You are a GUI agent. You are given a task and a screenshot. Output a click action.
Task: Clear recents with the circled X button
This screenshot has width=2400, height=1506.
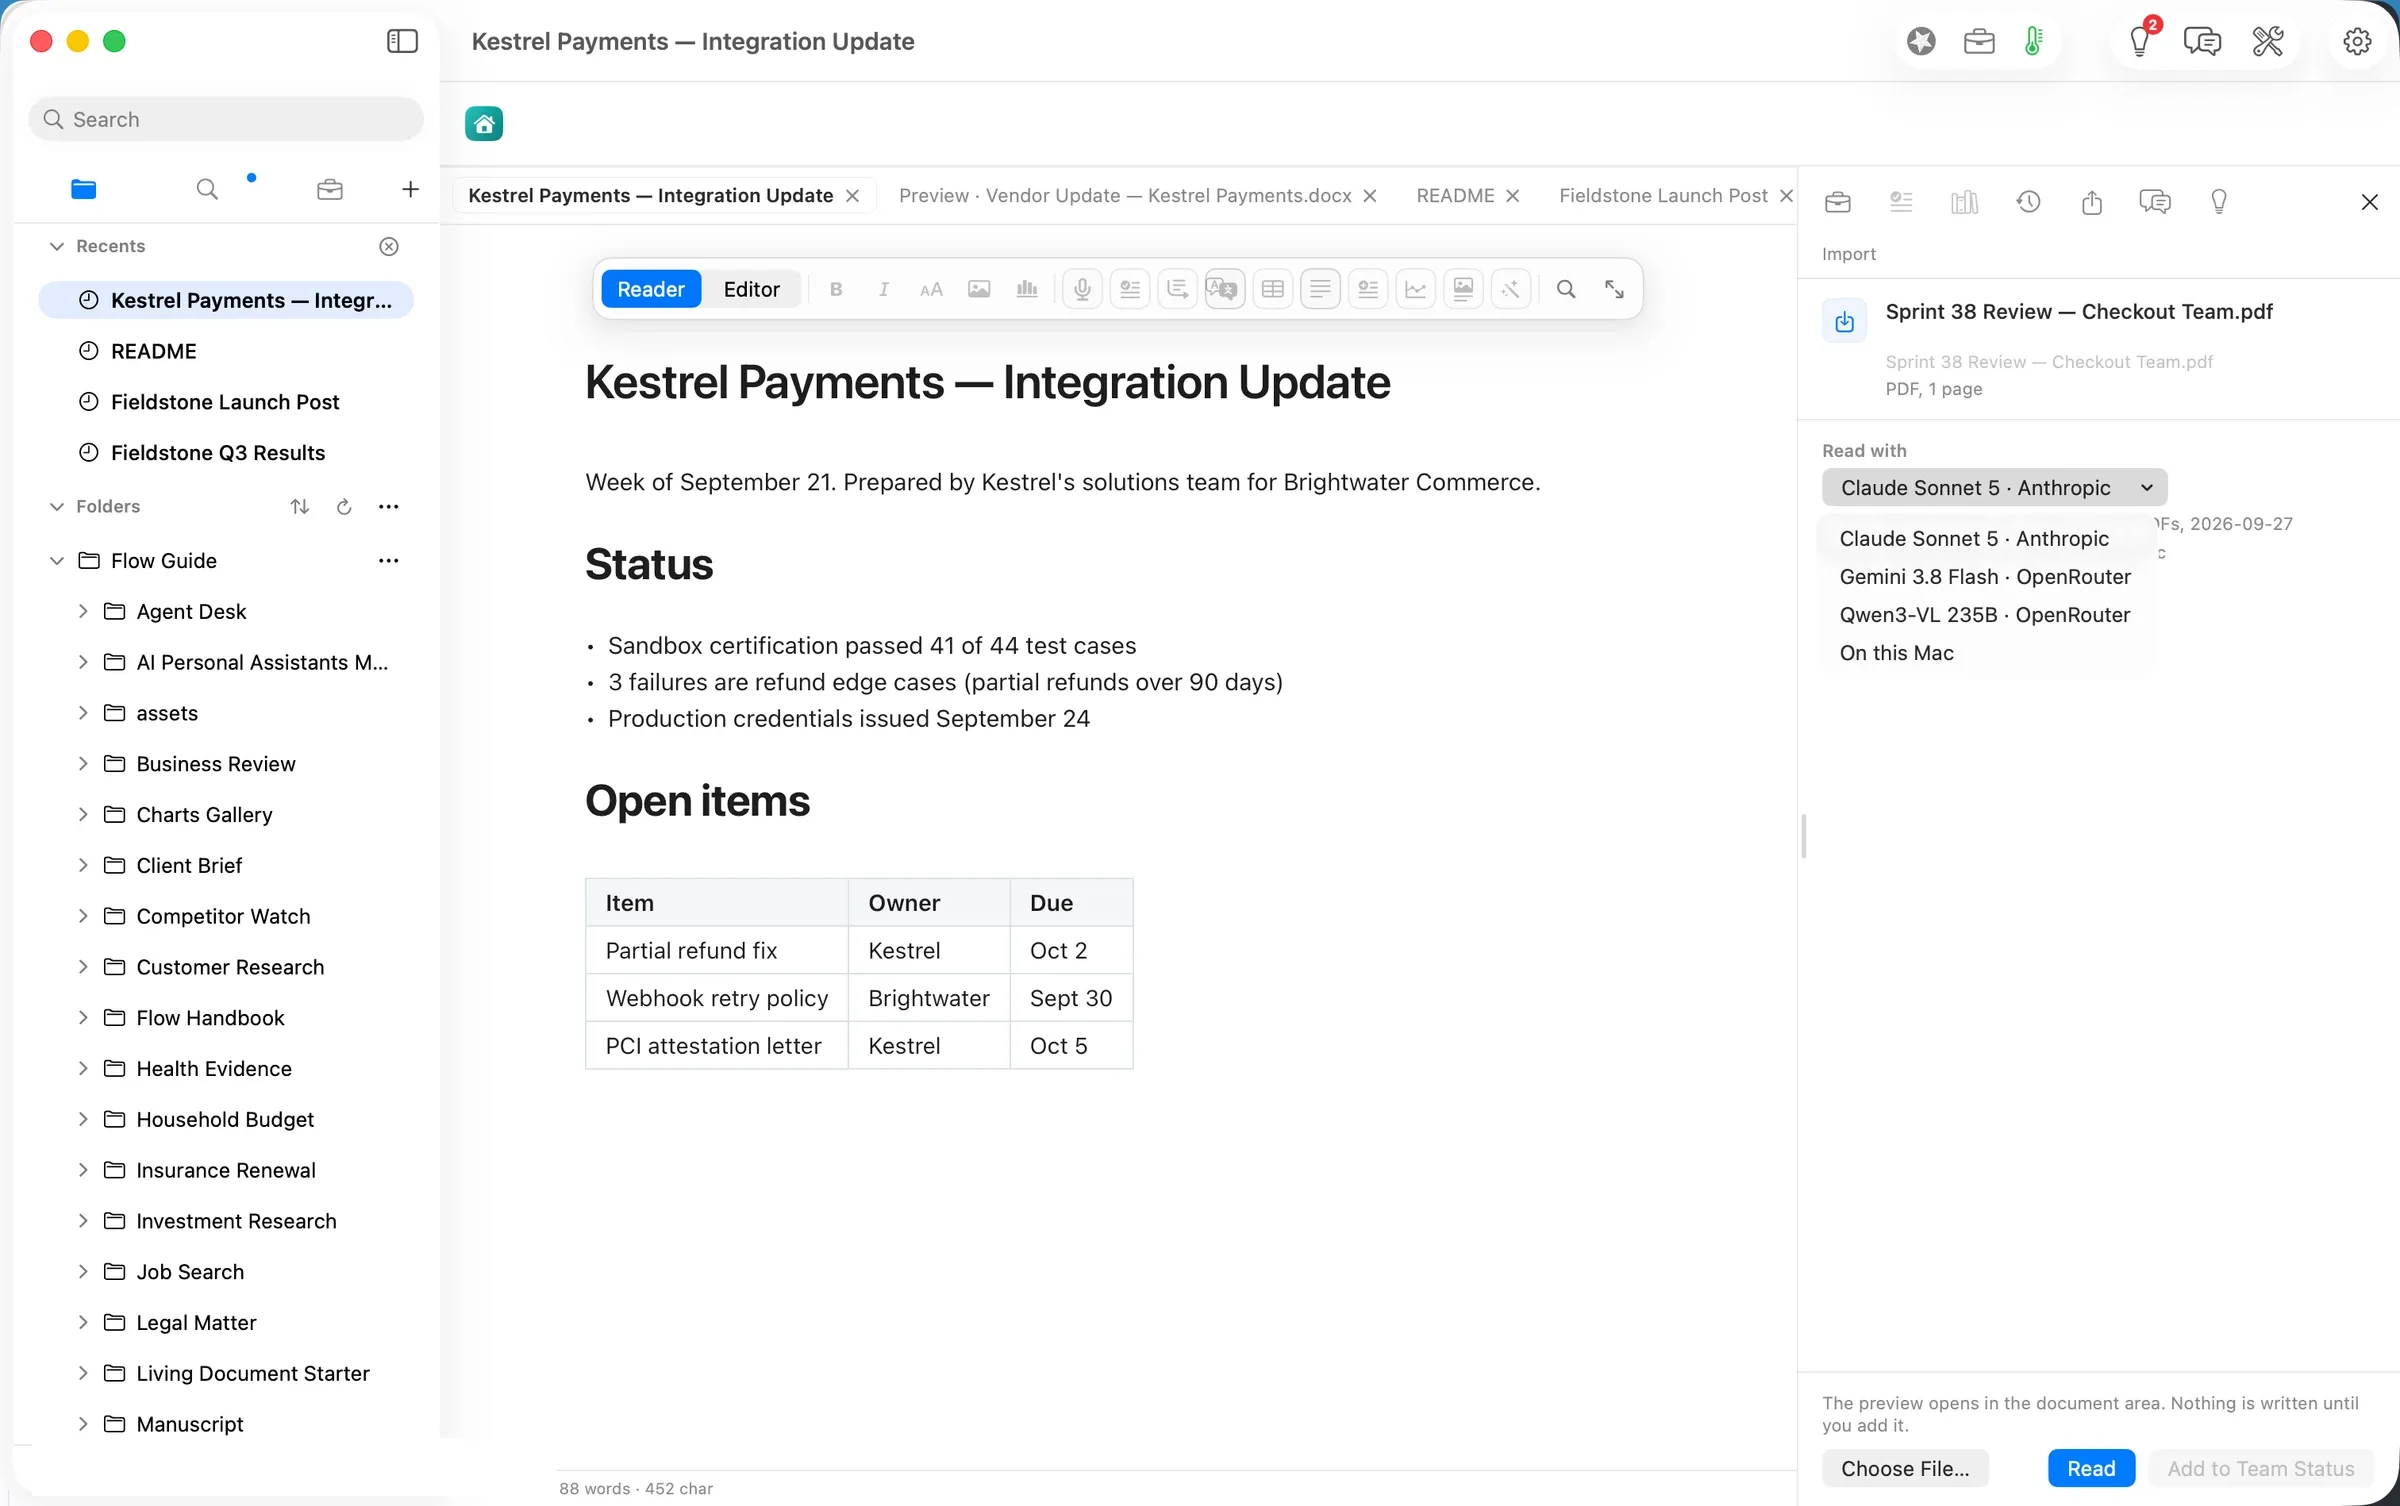click(x=389, y=246)
